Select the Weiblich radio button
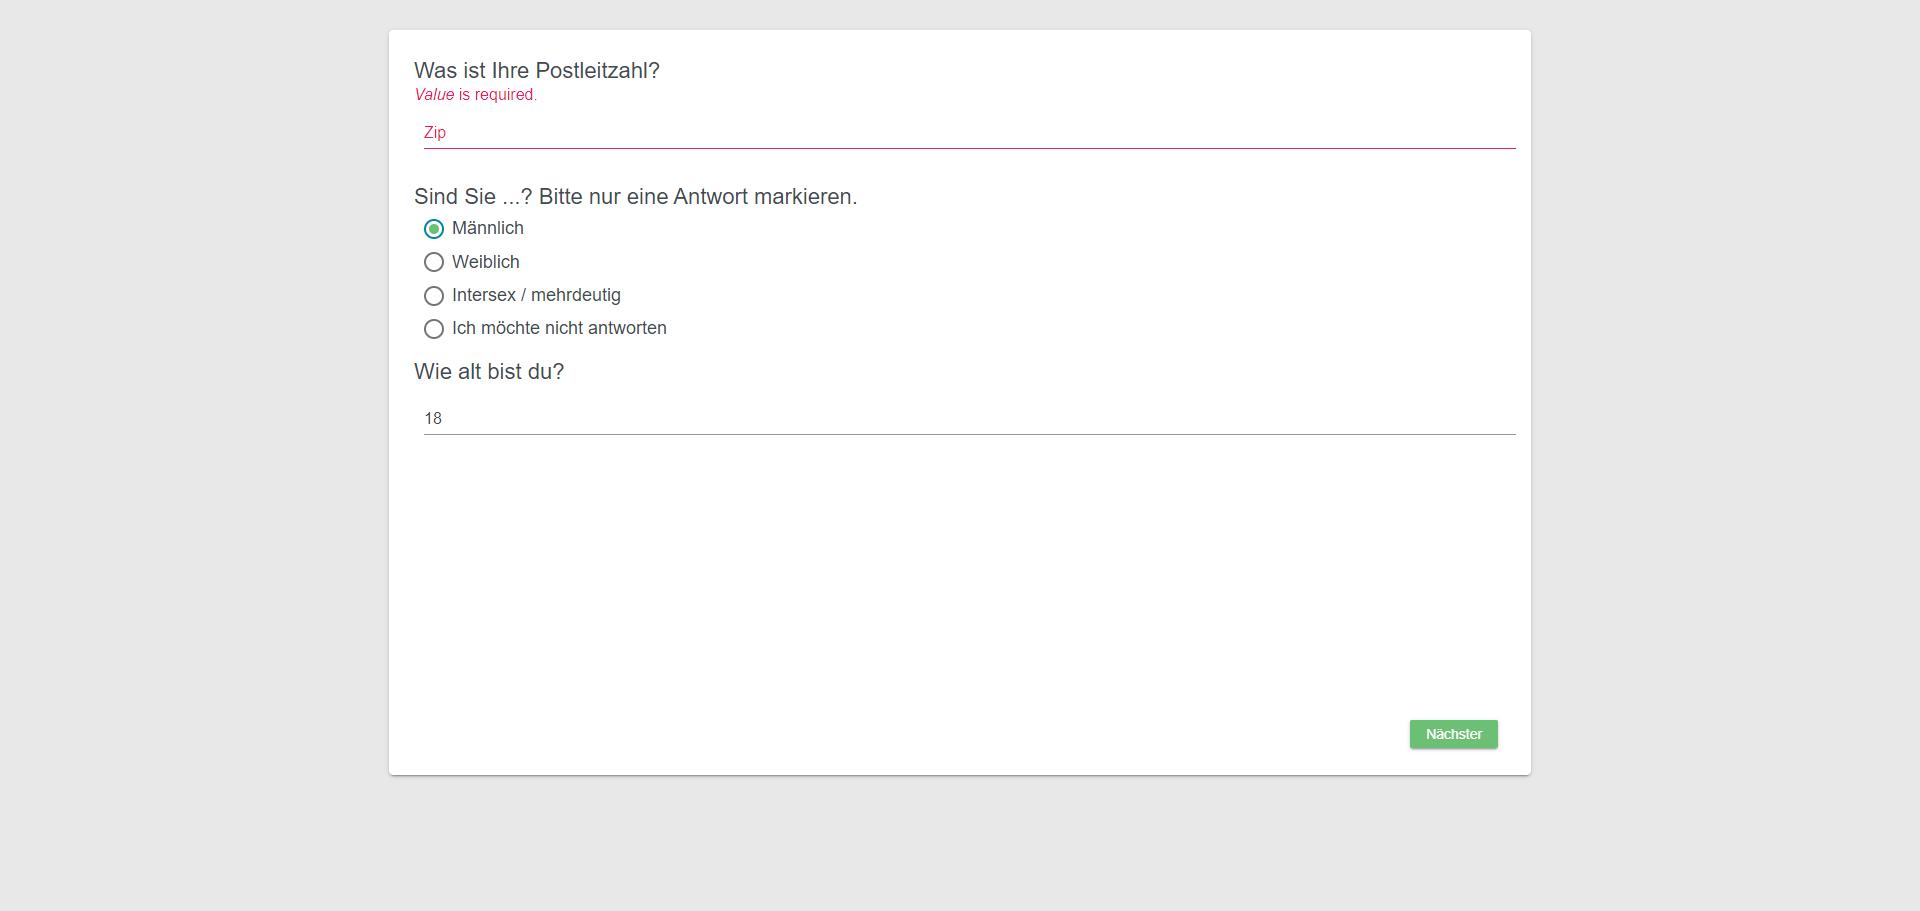 point(434,262)
